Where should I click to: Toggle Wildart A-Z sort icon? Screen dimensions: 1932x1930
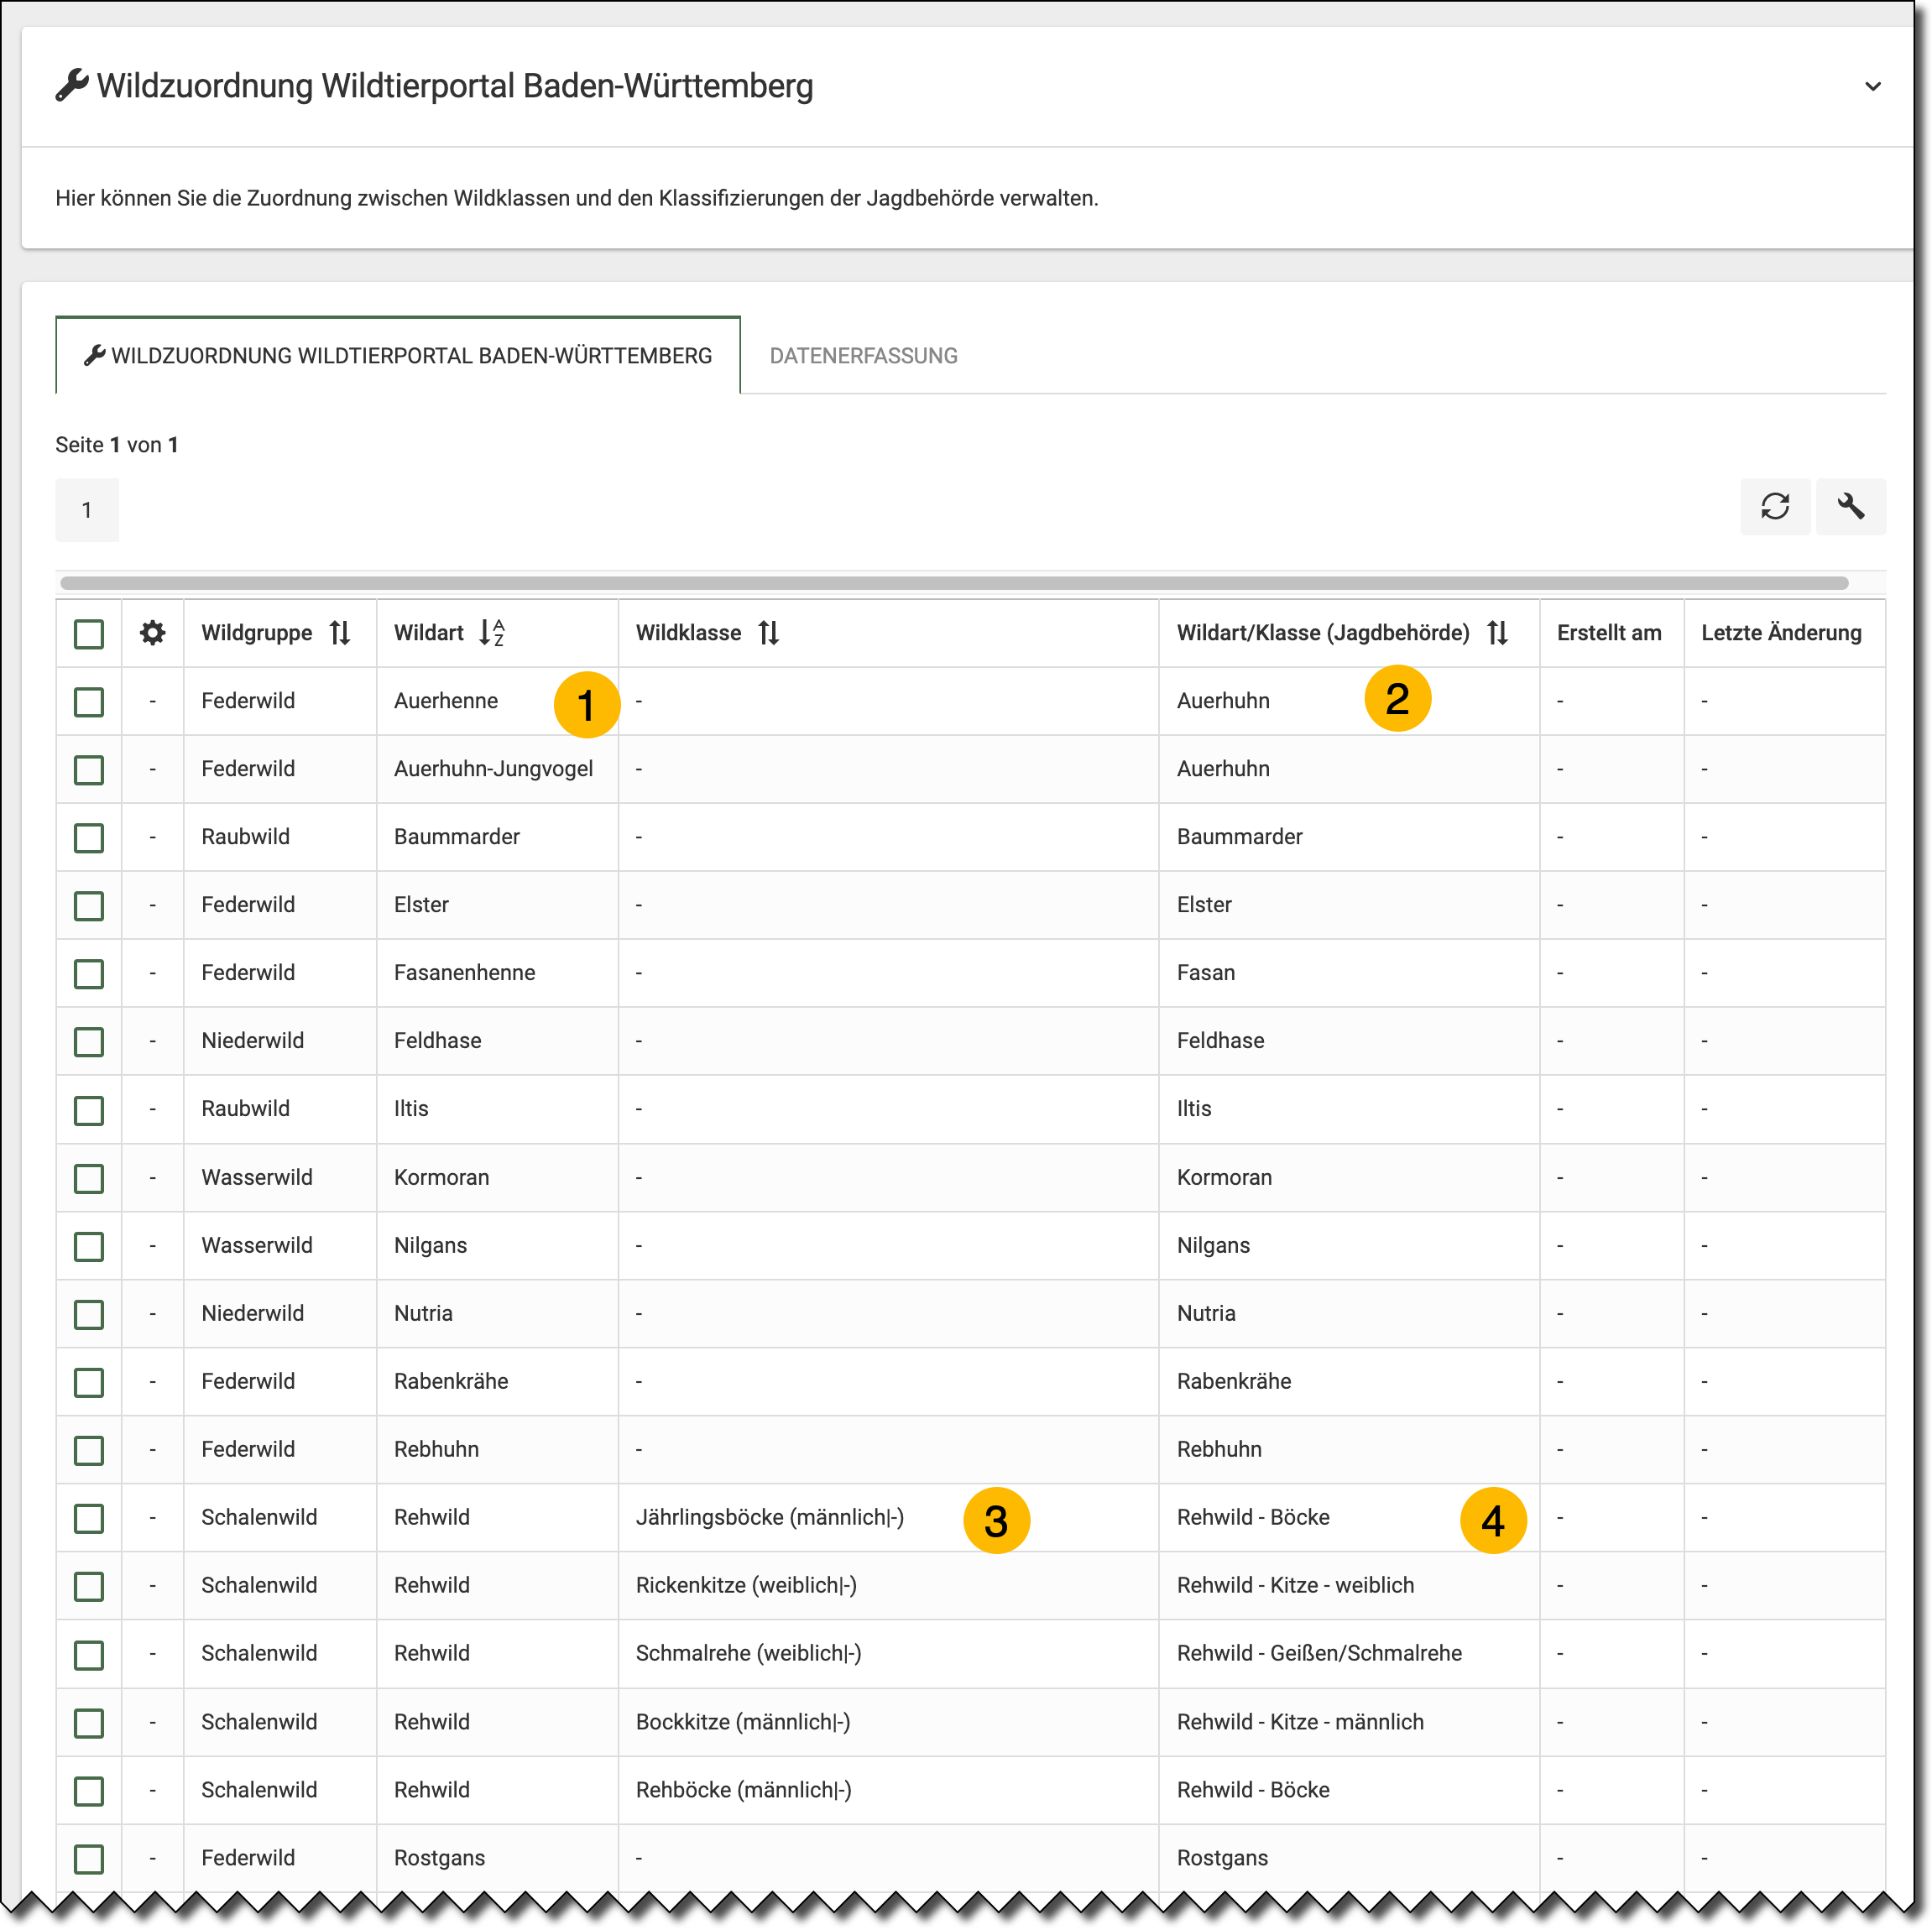coord(491,632)
